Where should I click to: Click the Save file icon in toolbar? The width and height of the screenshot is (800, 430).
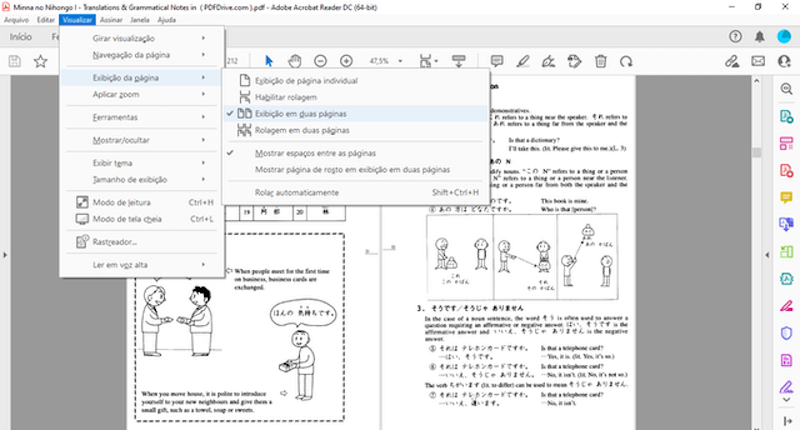[15, 61]
